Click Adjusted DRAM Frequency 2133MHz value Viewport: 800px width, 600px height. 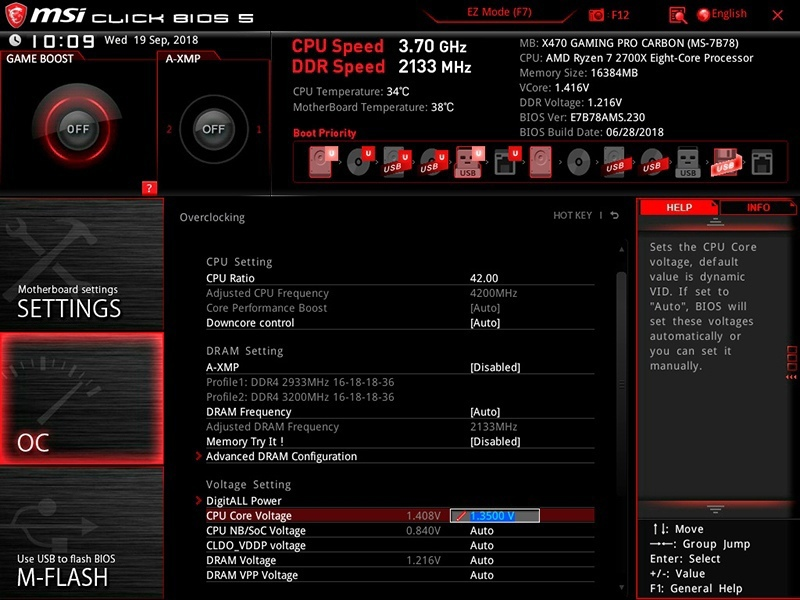point(493,427)
